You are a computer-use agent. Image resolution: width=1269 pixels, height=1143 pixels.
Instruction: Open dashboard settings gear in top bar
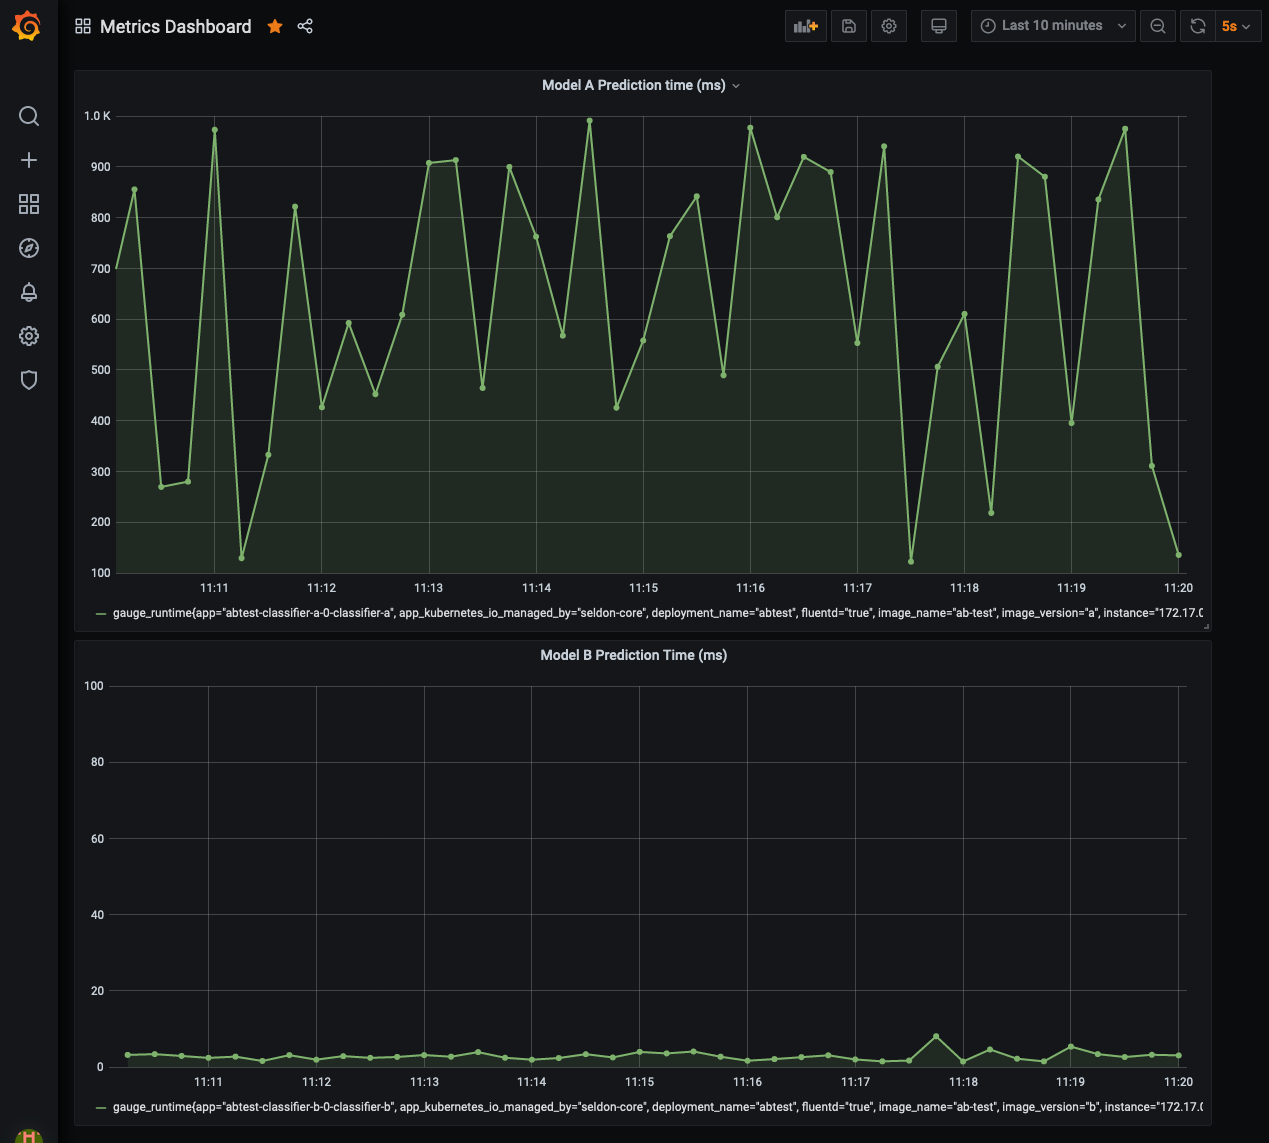pyautogui.click(x=889, y=26)
